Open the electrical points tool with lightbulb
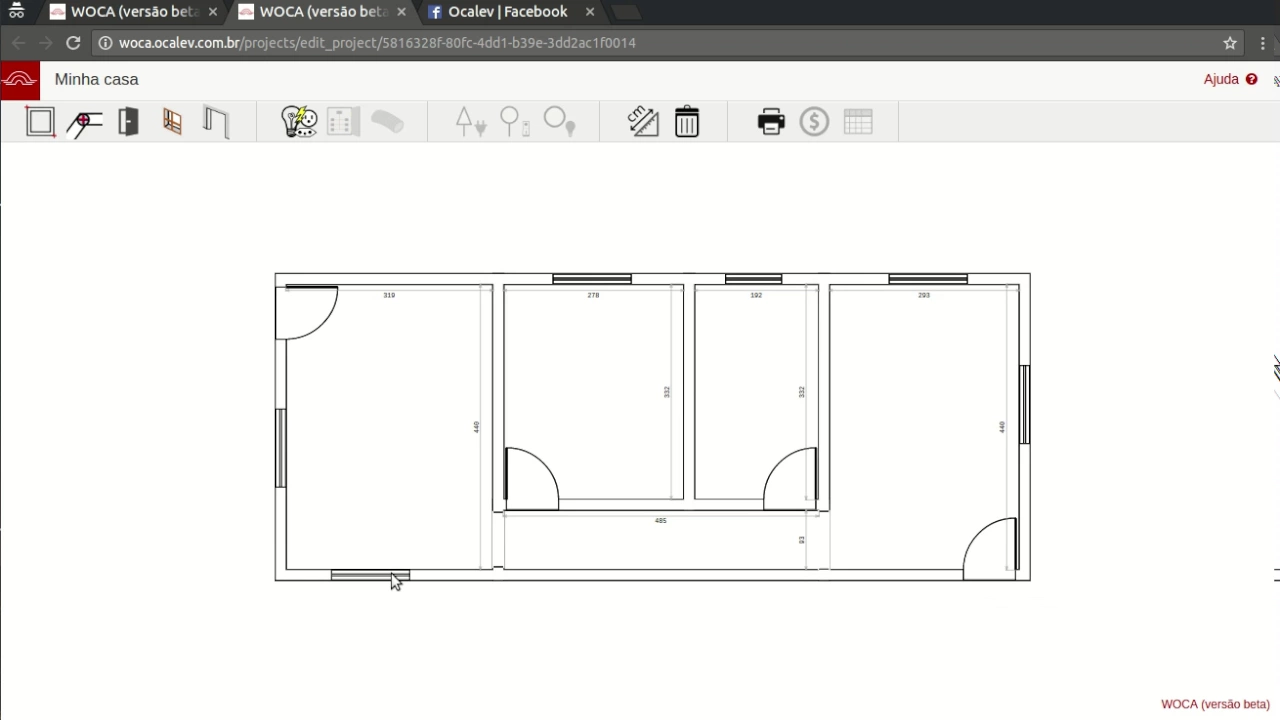Screen dimensions: 1280x720 point(299,122)
